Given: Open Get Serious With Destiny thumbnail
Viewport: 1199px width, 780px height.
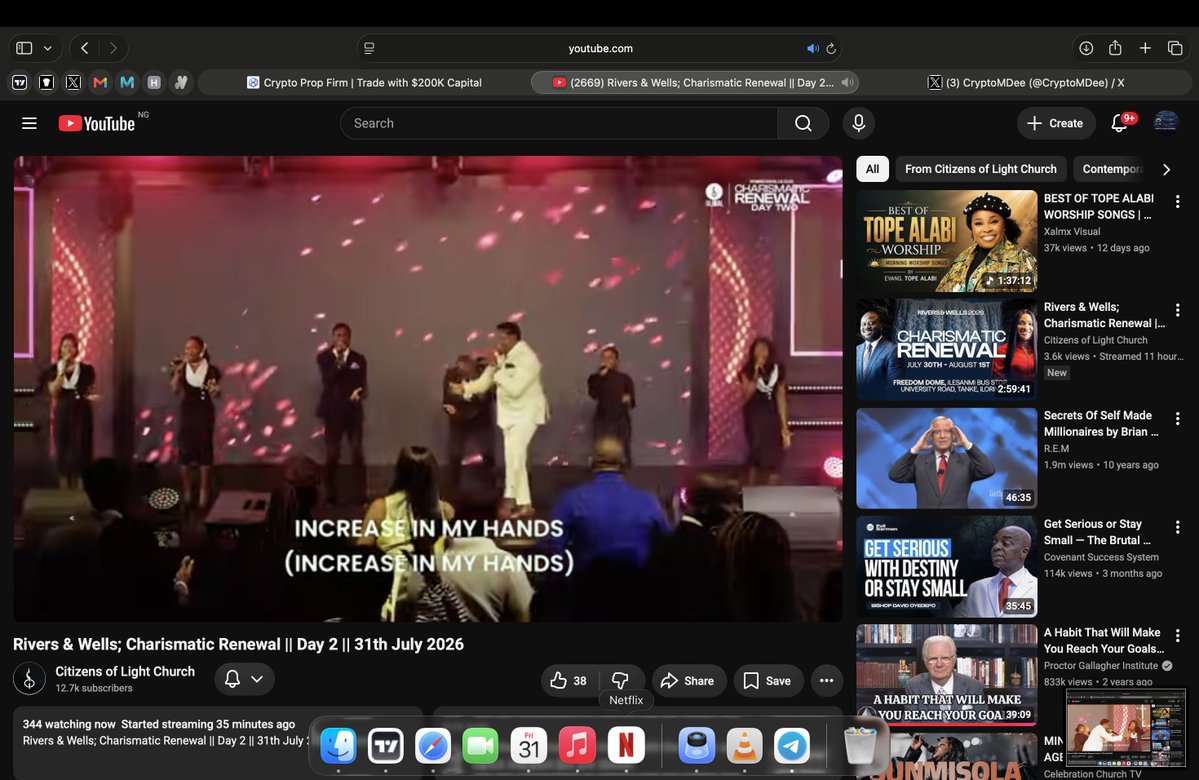Looking at the screenshot, I should [947, 567].
